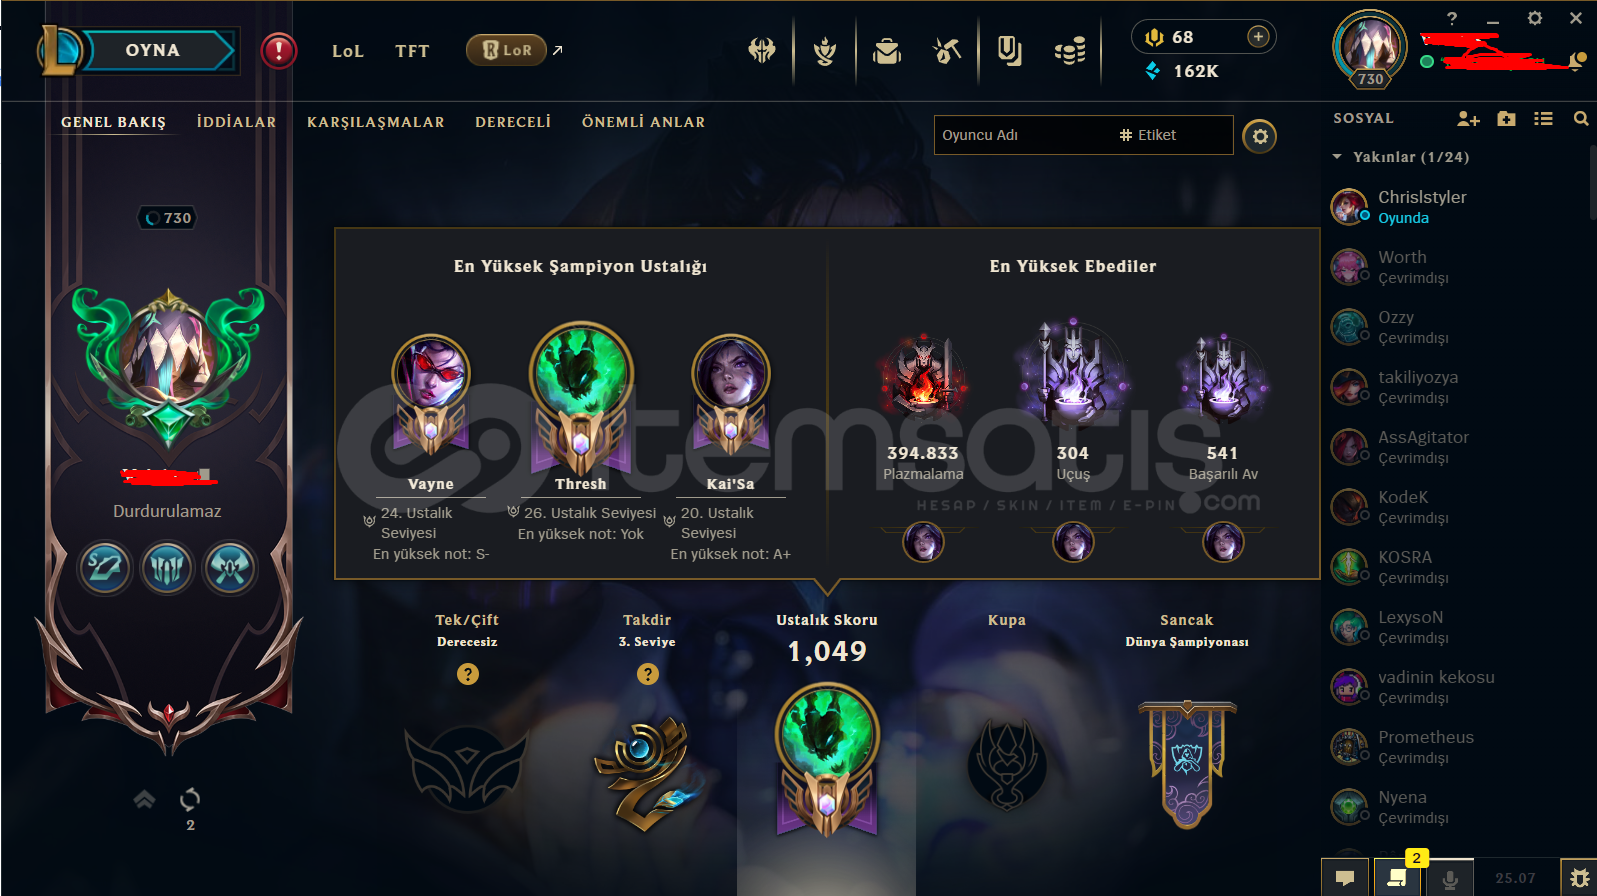1597x896 pixels.
Task: Click the refresh profile arrows icon
Action: (x=190, y=799)
